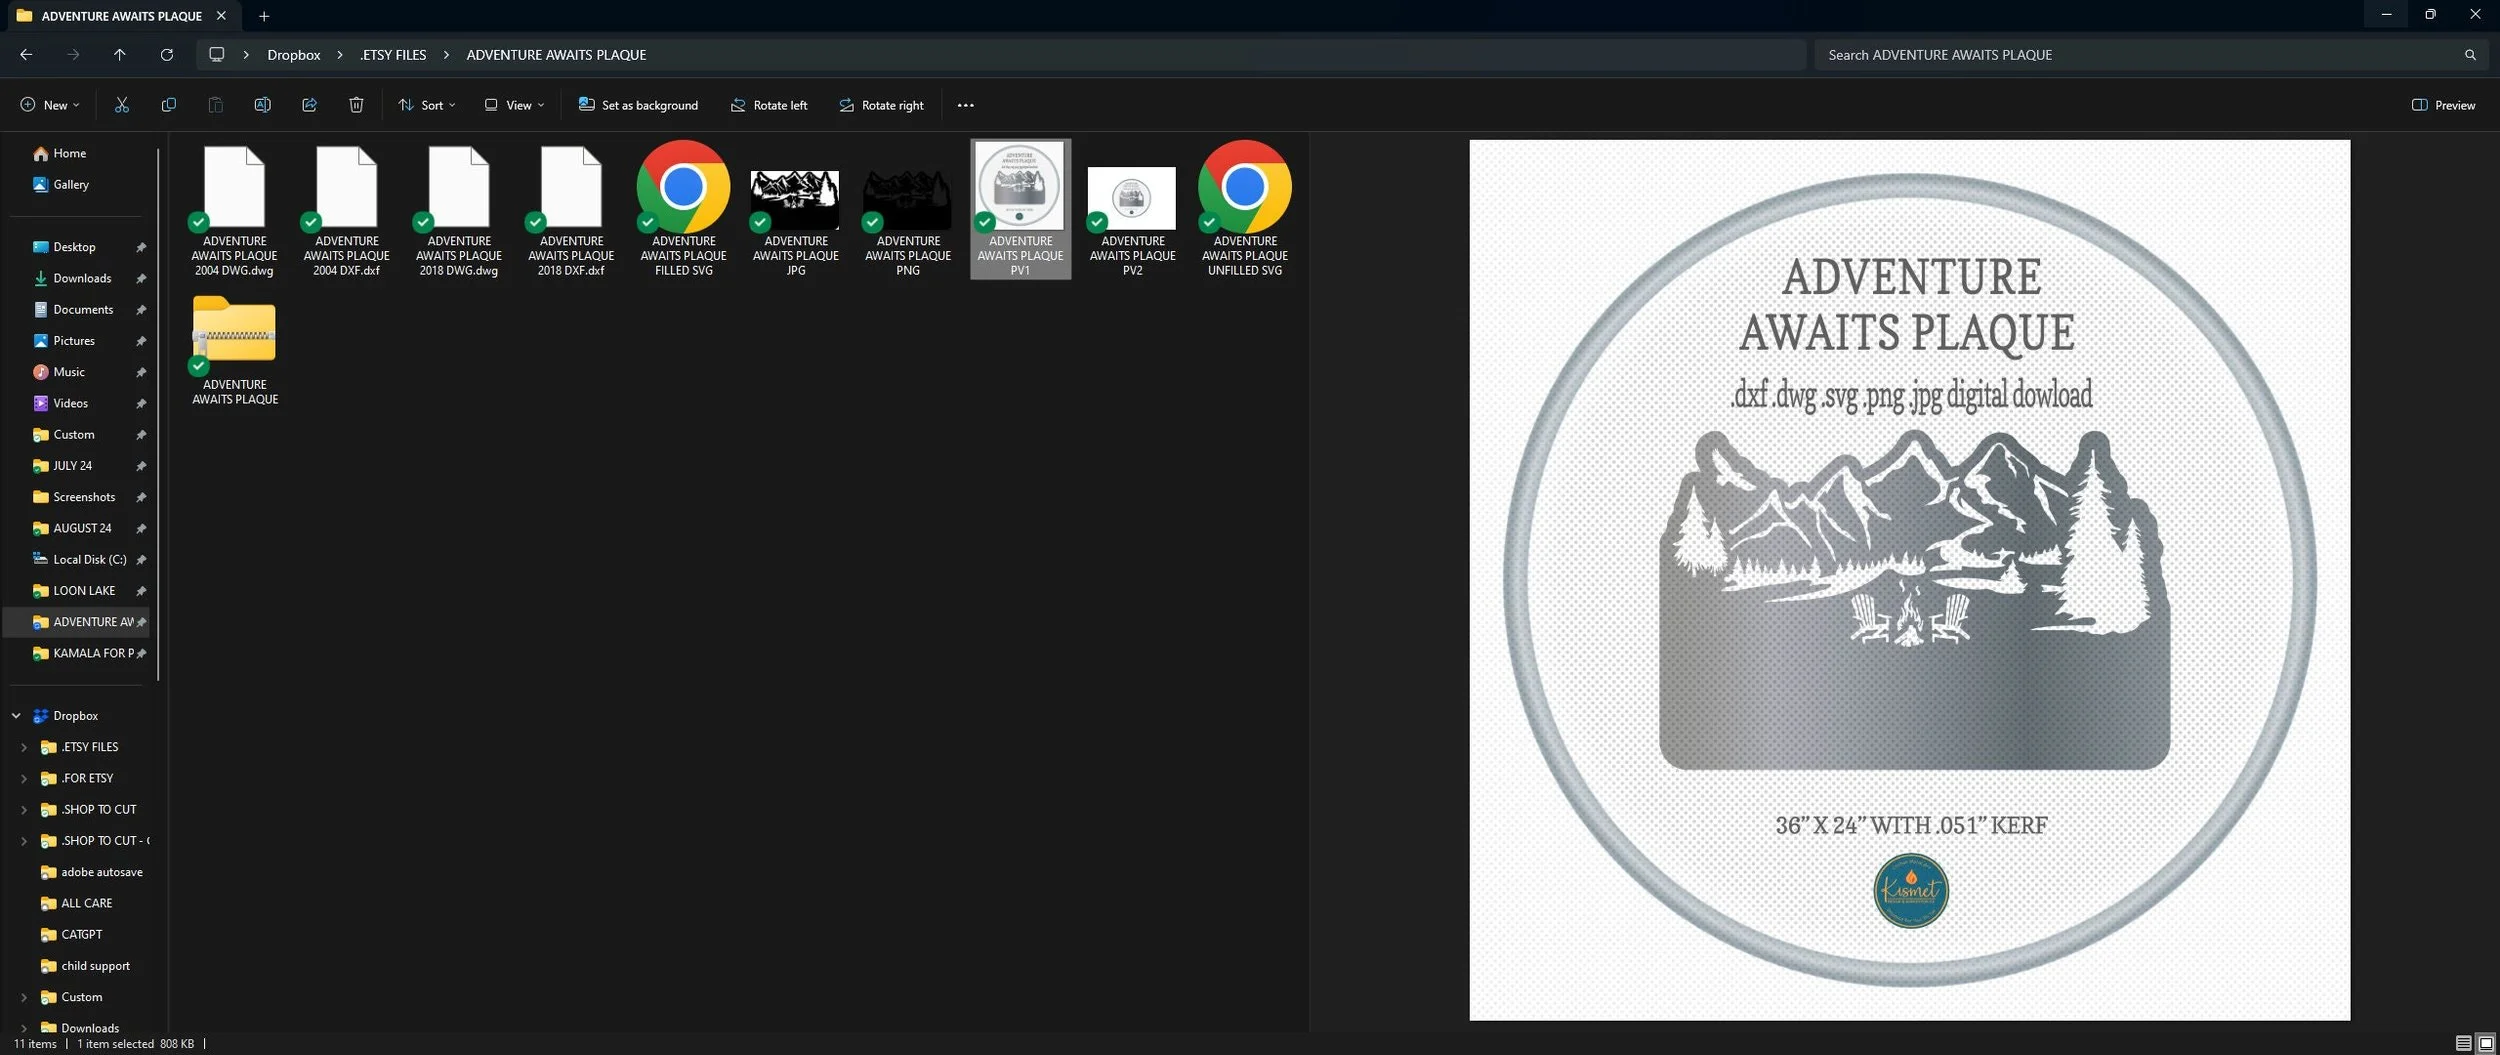Open the see more ellipsis menu
This screenshot has width=2500, height=1055.
click(x=965, y=105)
